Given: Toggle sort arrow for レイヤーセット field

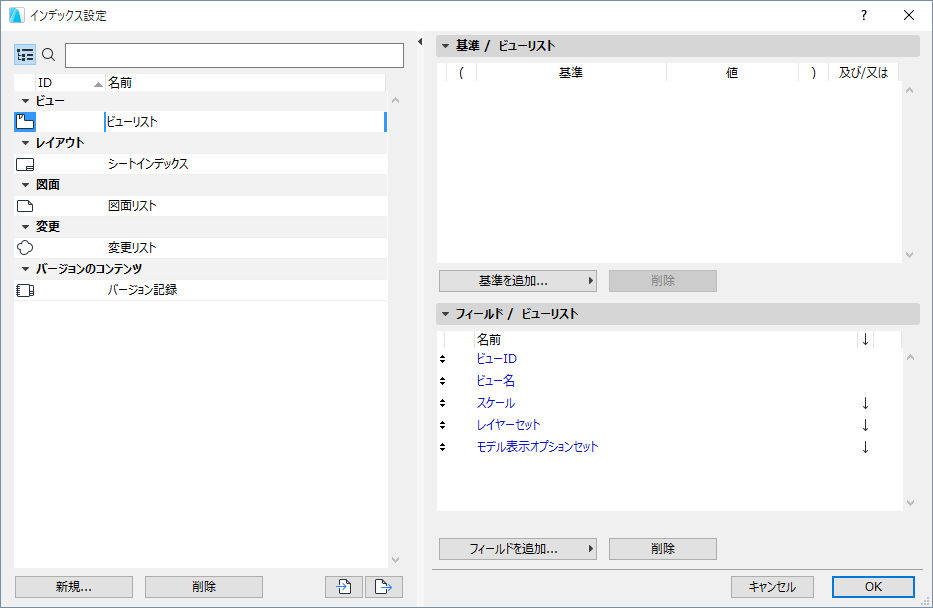Looking at the screenshot, I should pos(864,424).
